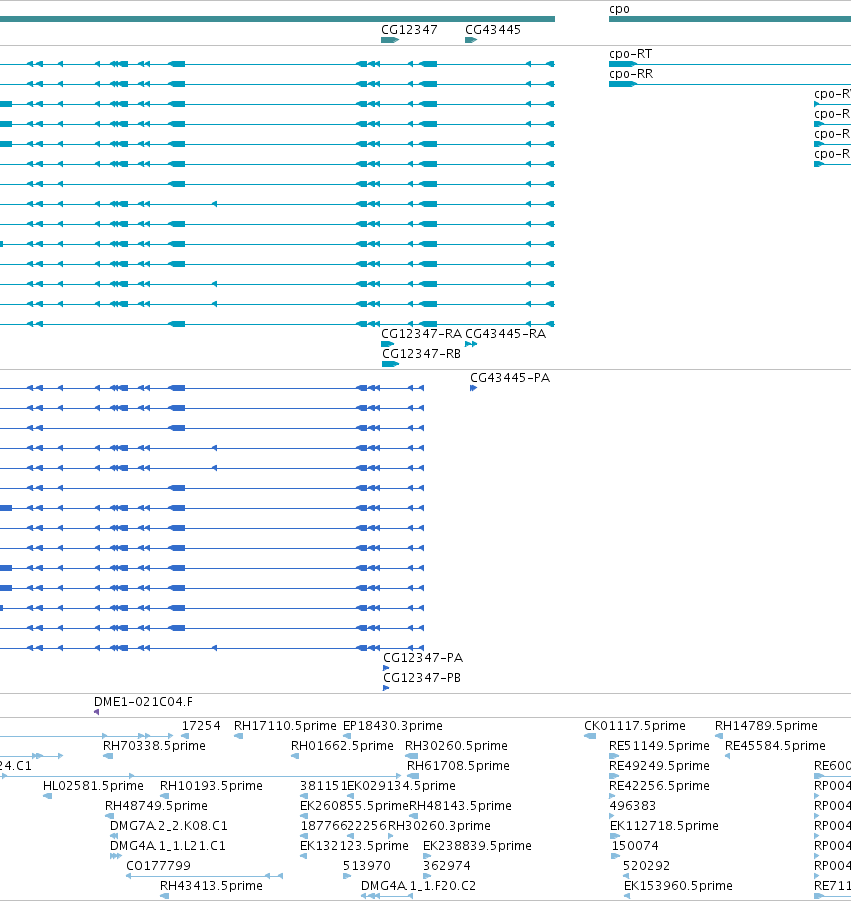
Task: Select EK260855.5prime EST label
Action: click(x=354, y=806)
